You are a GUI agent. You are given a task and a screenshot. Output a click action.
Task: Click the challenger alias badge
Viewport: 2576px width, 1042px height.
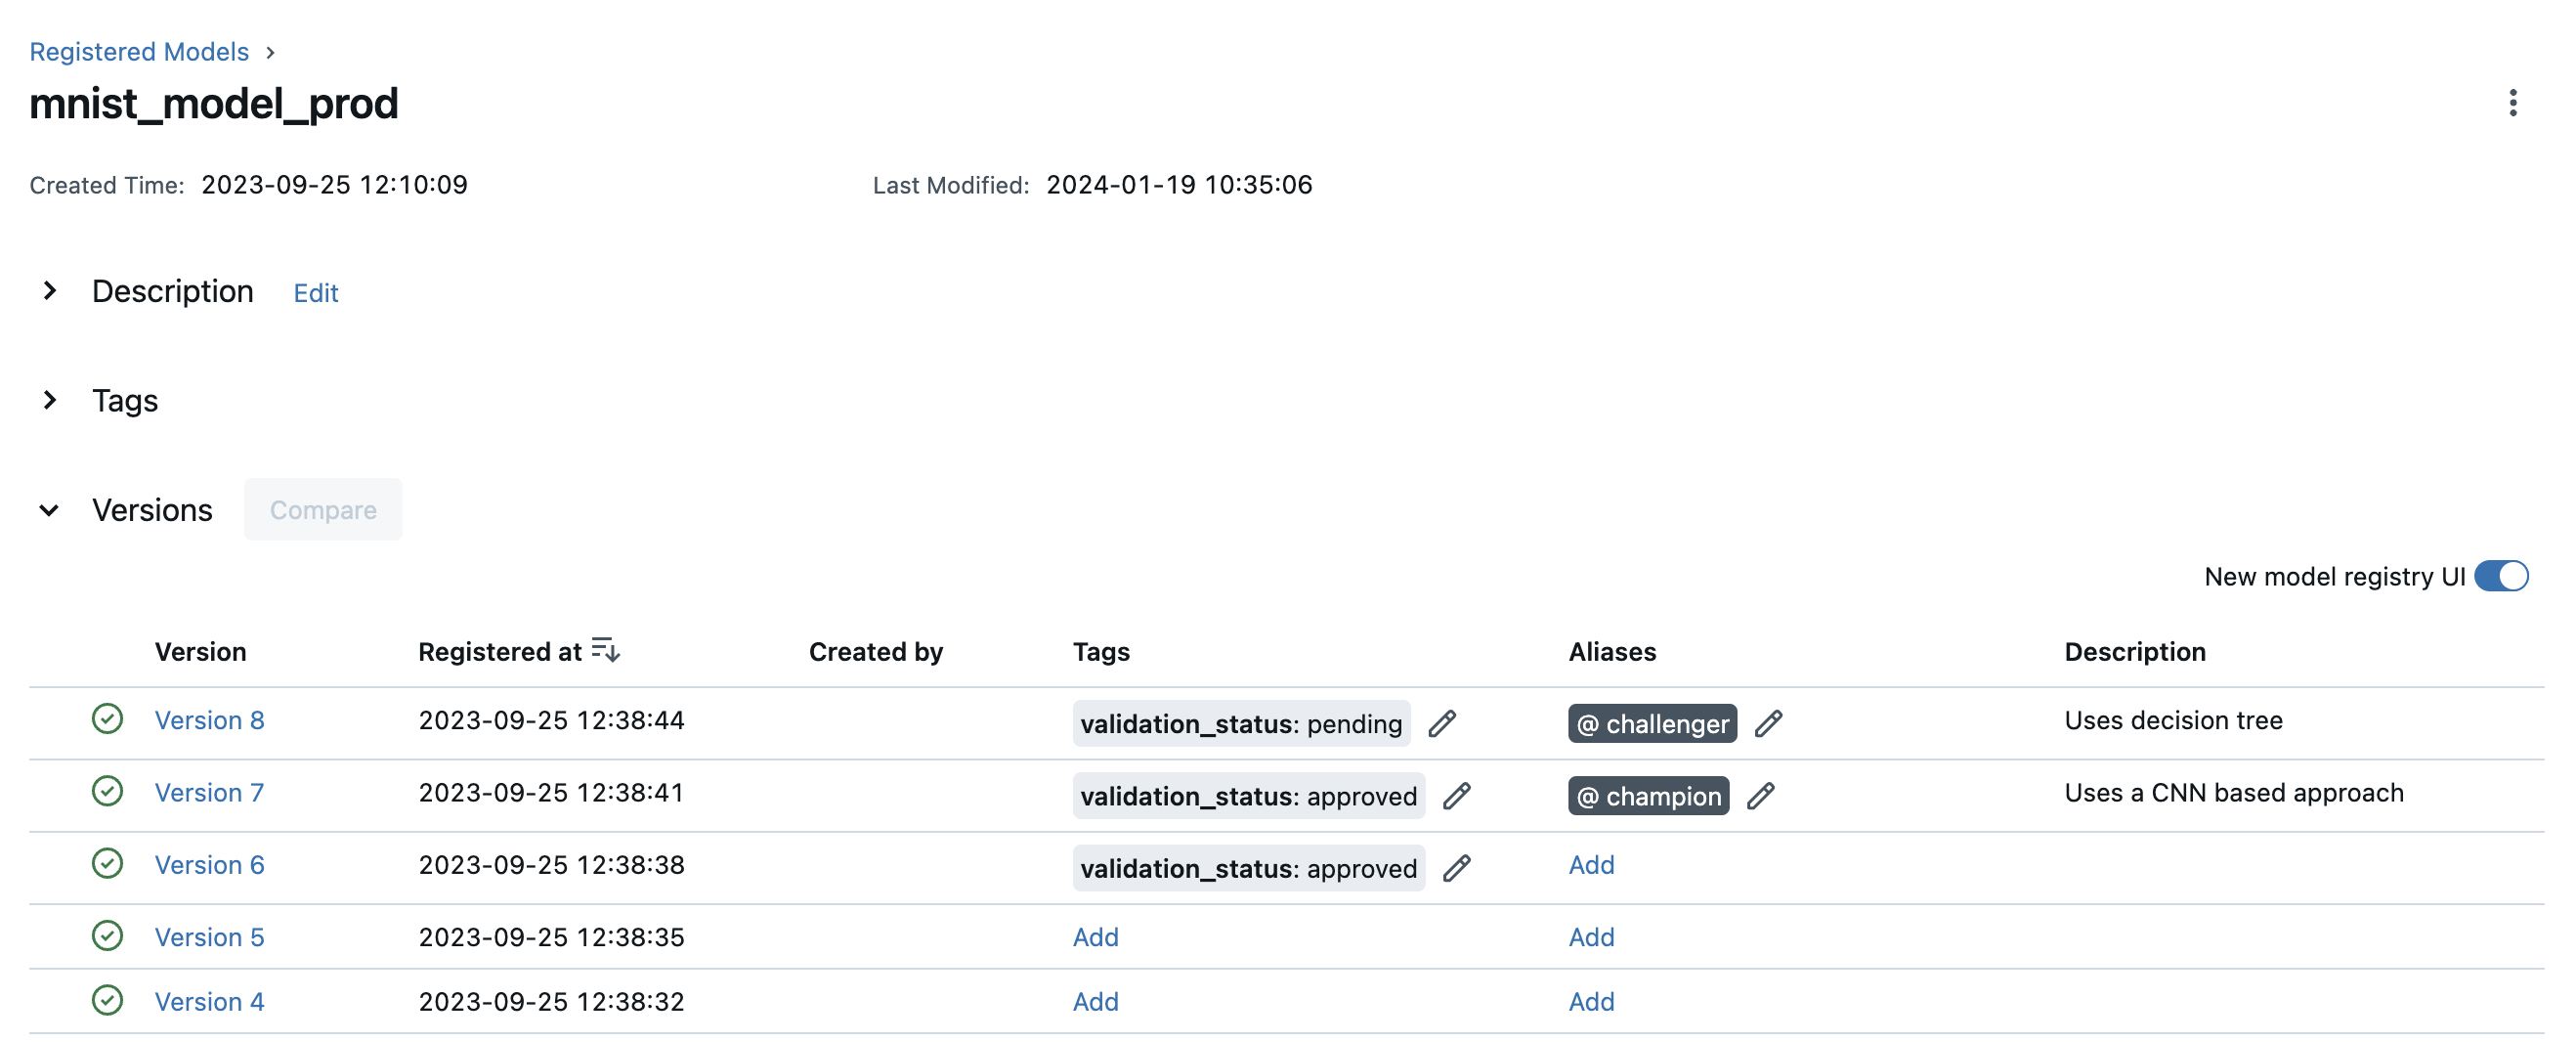pyautogui.click(x=1651, y=723)
